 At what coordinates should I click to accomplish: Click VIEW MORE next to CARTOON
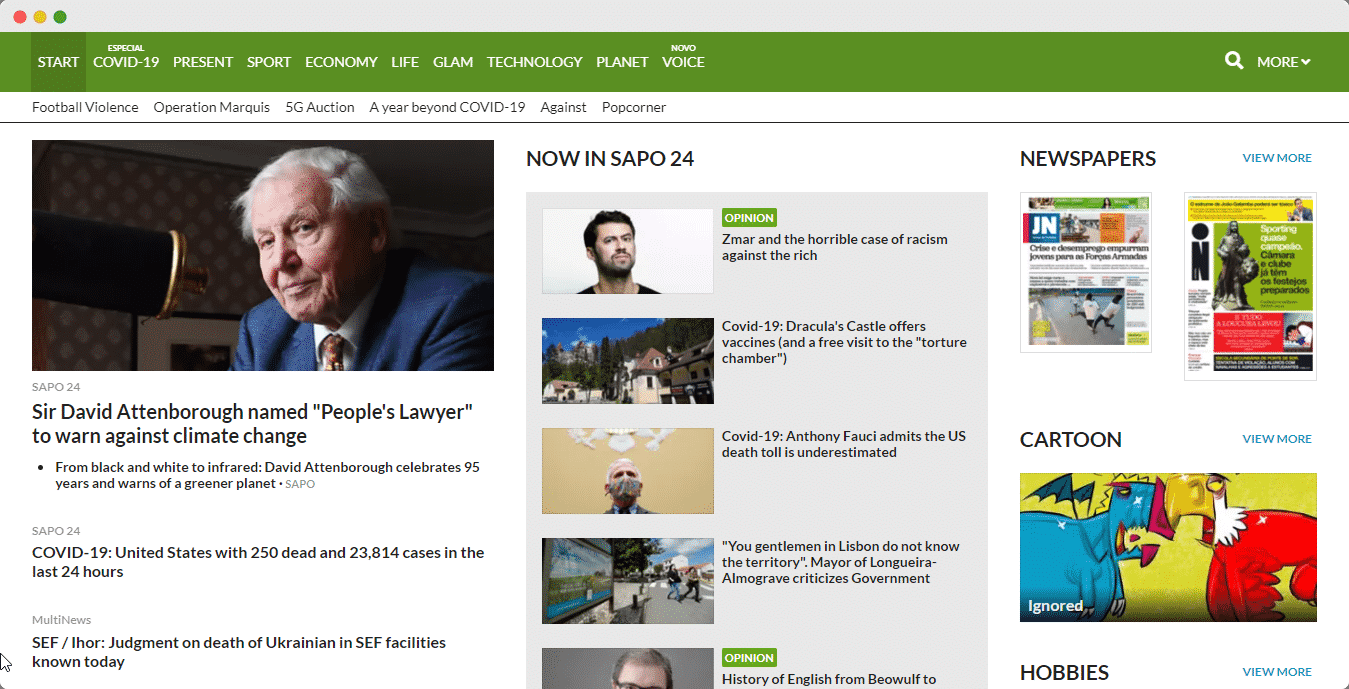pos(1277,439)
